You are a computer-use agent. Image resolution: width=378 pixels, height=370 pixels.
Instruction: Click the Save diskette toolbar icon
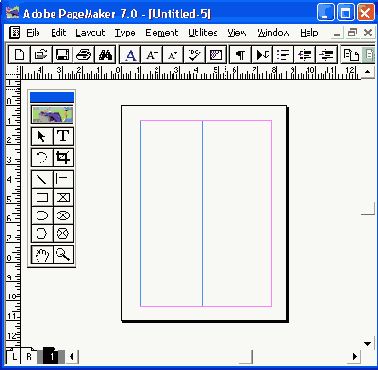(62, 54)
